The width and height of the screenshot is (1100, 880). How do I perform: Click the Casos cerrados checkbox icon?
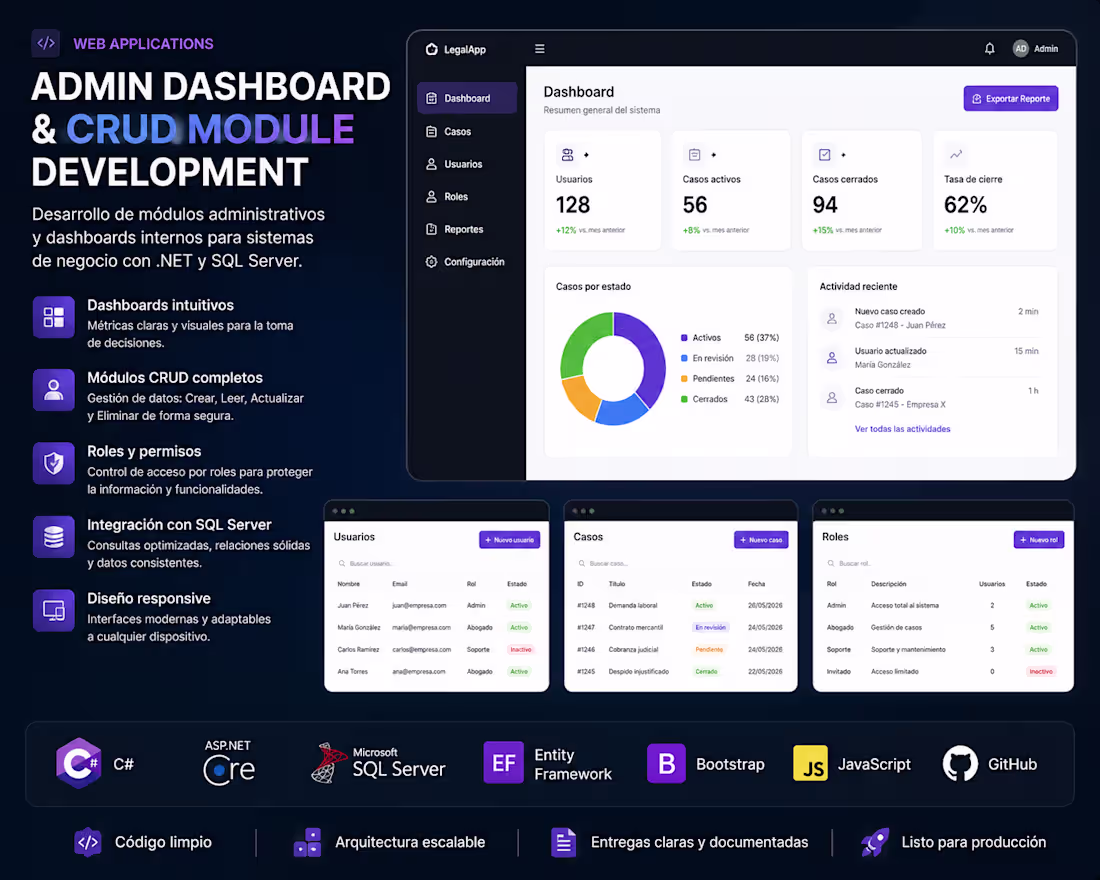coord(824,154)
